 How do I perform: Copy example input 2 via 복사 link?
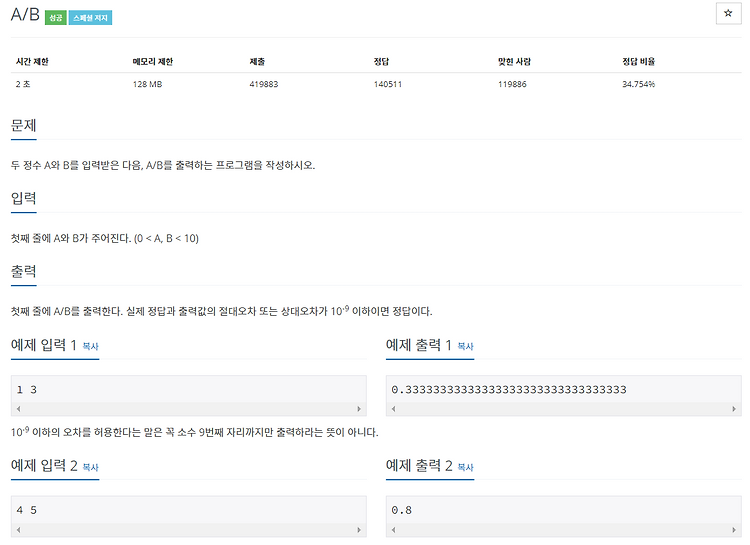pyautogui.click(x=90, y=467)
